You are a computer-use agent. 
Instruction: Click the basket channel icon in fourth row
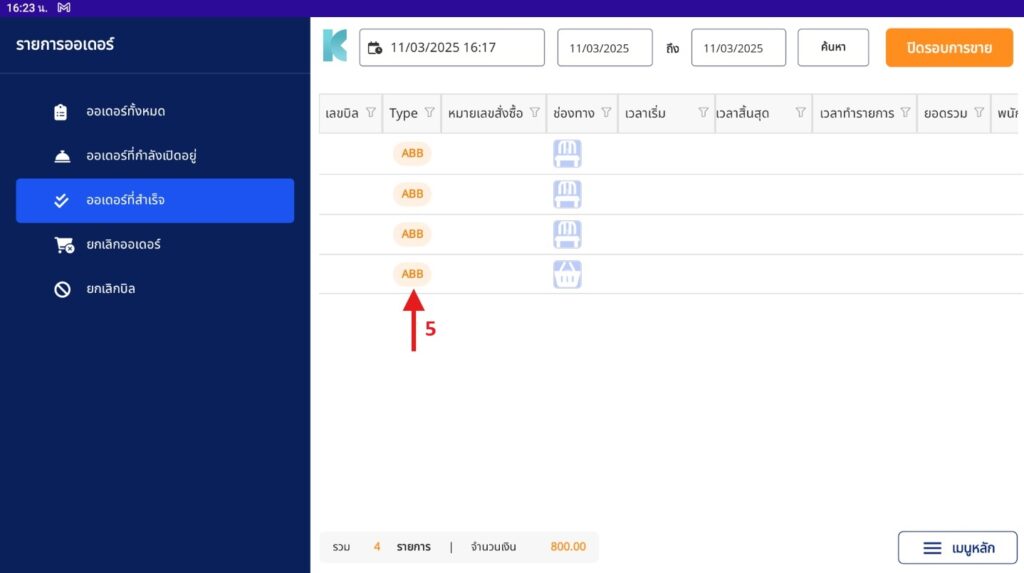click(567, 274)
